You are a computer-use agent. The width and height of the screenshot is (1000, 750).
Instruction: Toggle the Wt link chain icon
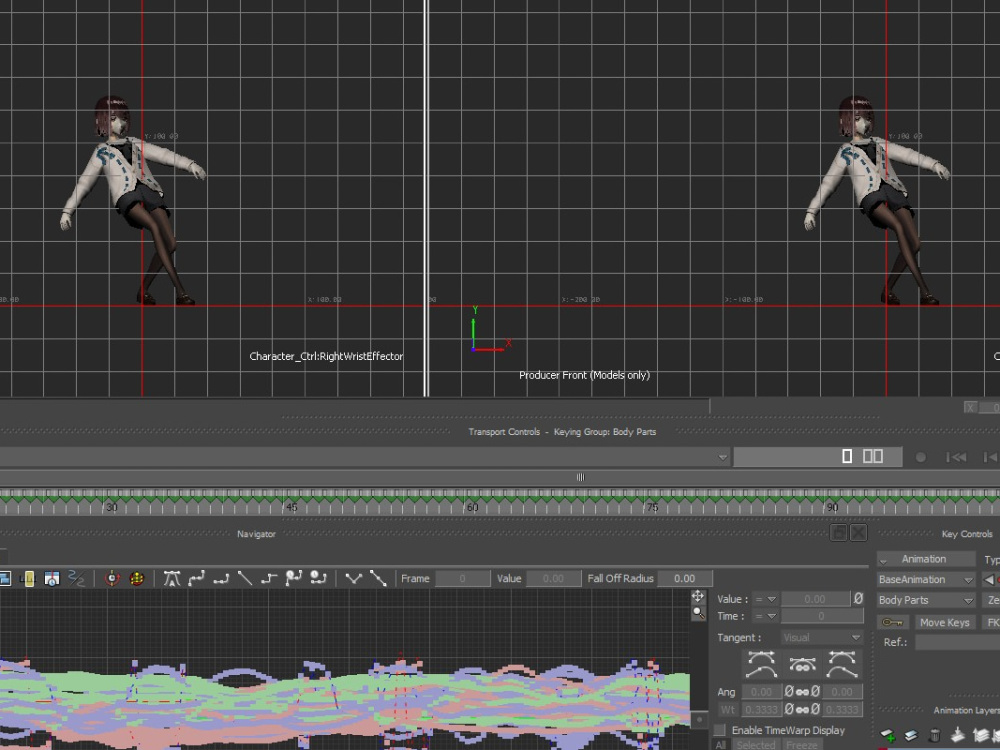802,710
